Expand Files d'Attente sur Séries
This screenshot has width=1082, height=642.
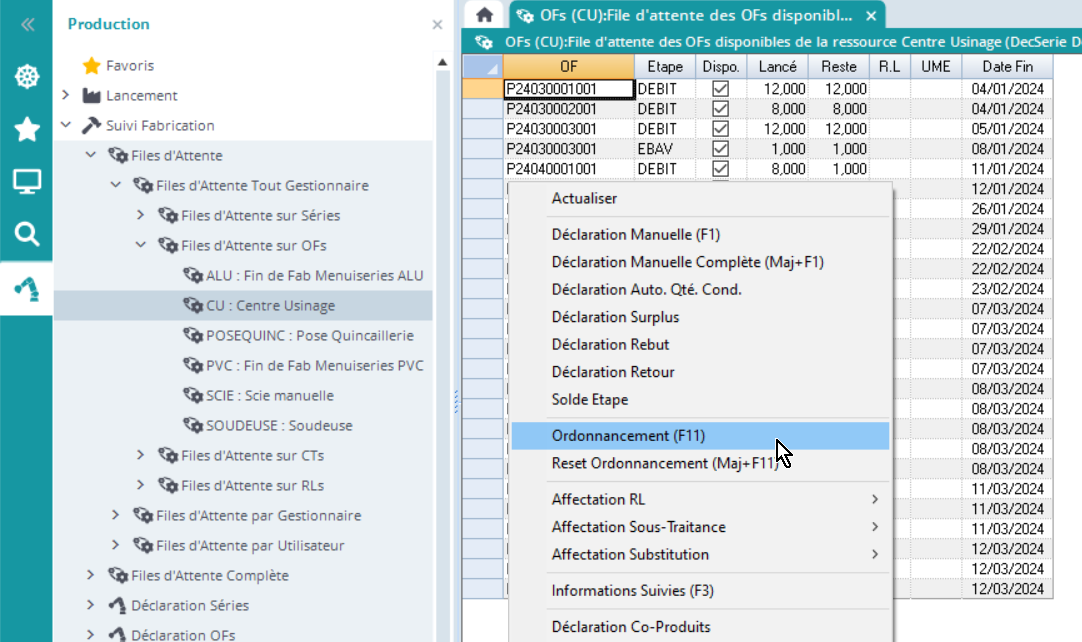click(141, 216)
